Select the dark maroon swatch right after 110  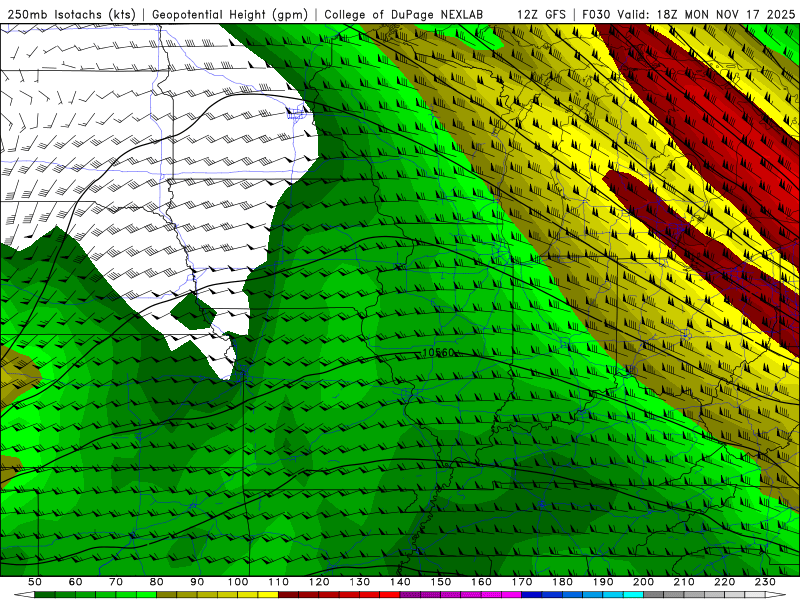288,594
